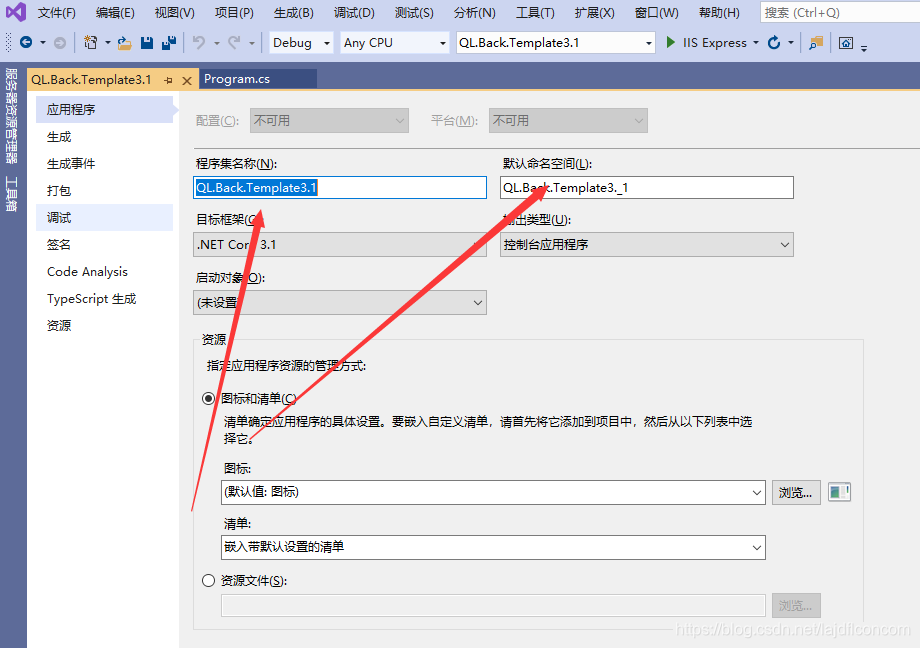Click the Visual Studio logo icon
The width and height of the screenshot is (920, 648).
pyautogui.click(x=16, y=12)
